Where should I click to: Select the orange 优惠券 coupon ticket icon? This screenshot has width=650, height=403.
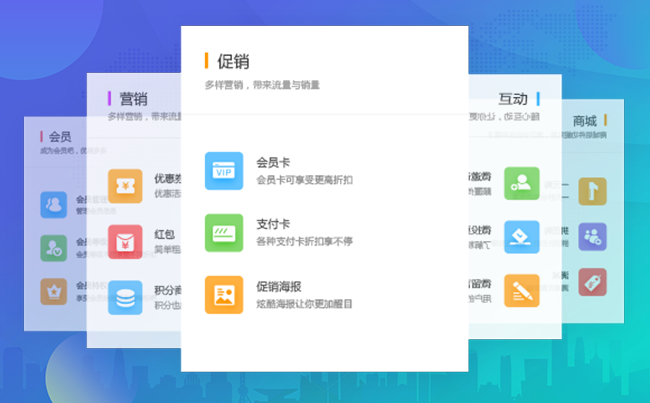point(125,186)
